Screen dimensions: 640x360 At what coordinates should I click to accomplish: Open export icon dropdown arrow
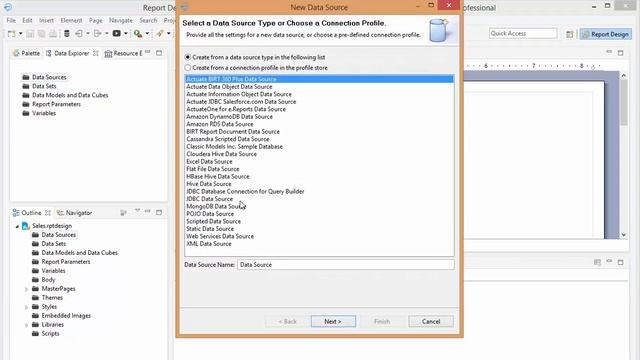(x=107, y=34)
